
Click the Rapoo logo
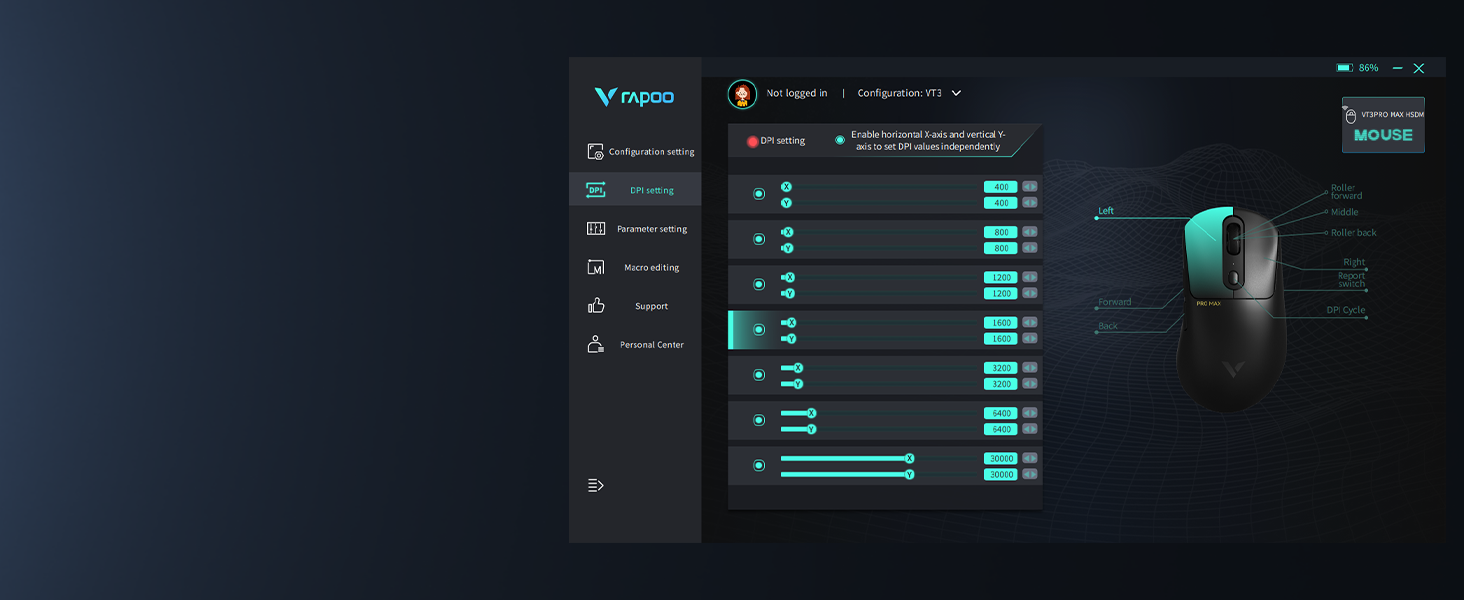pyautogui.click(x=634, y=97)
